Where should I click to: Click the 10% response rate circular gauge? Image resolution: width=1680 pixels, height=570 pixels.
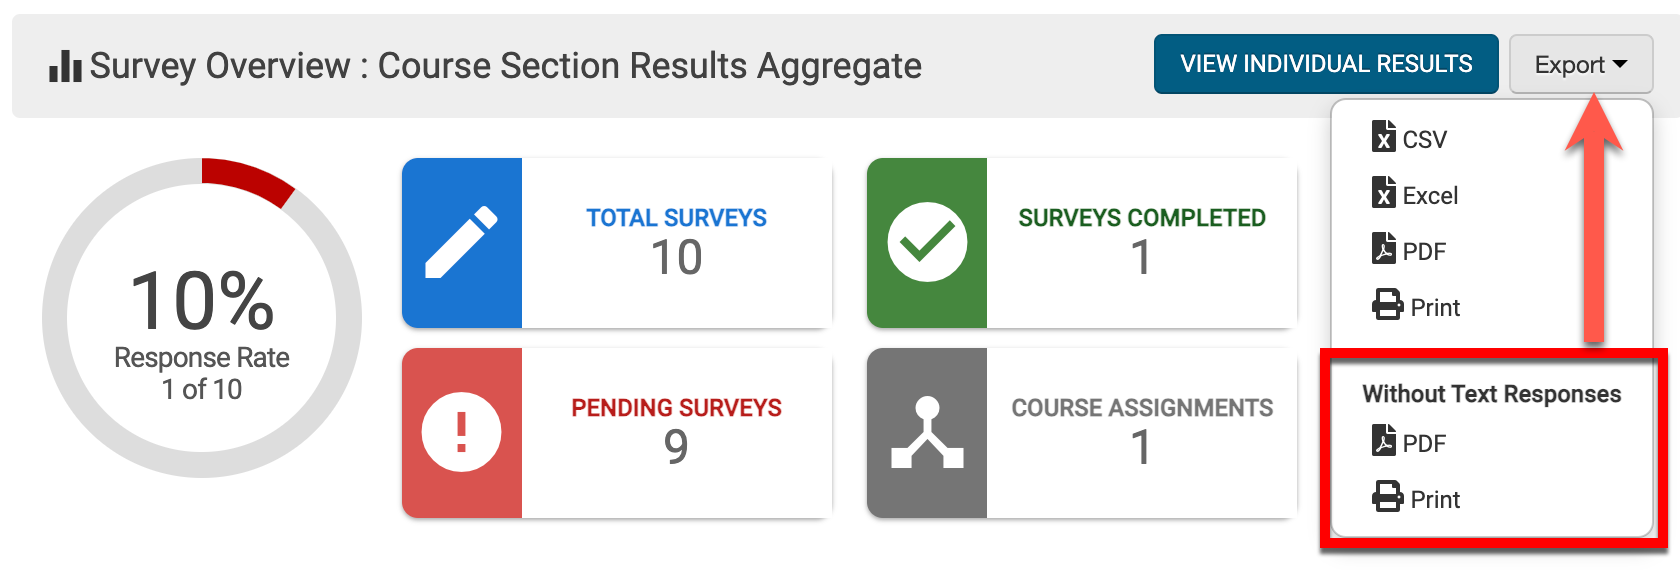click(202, 318)
